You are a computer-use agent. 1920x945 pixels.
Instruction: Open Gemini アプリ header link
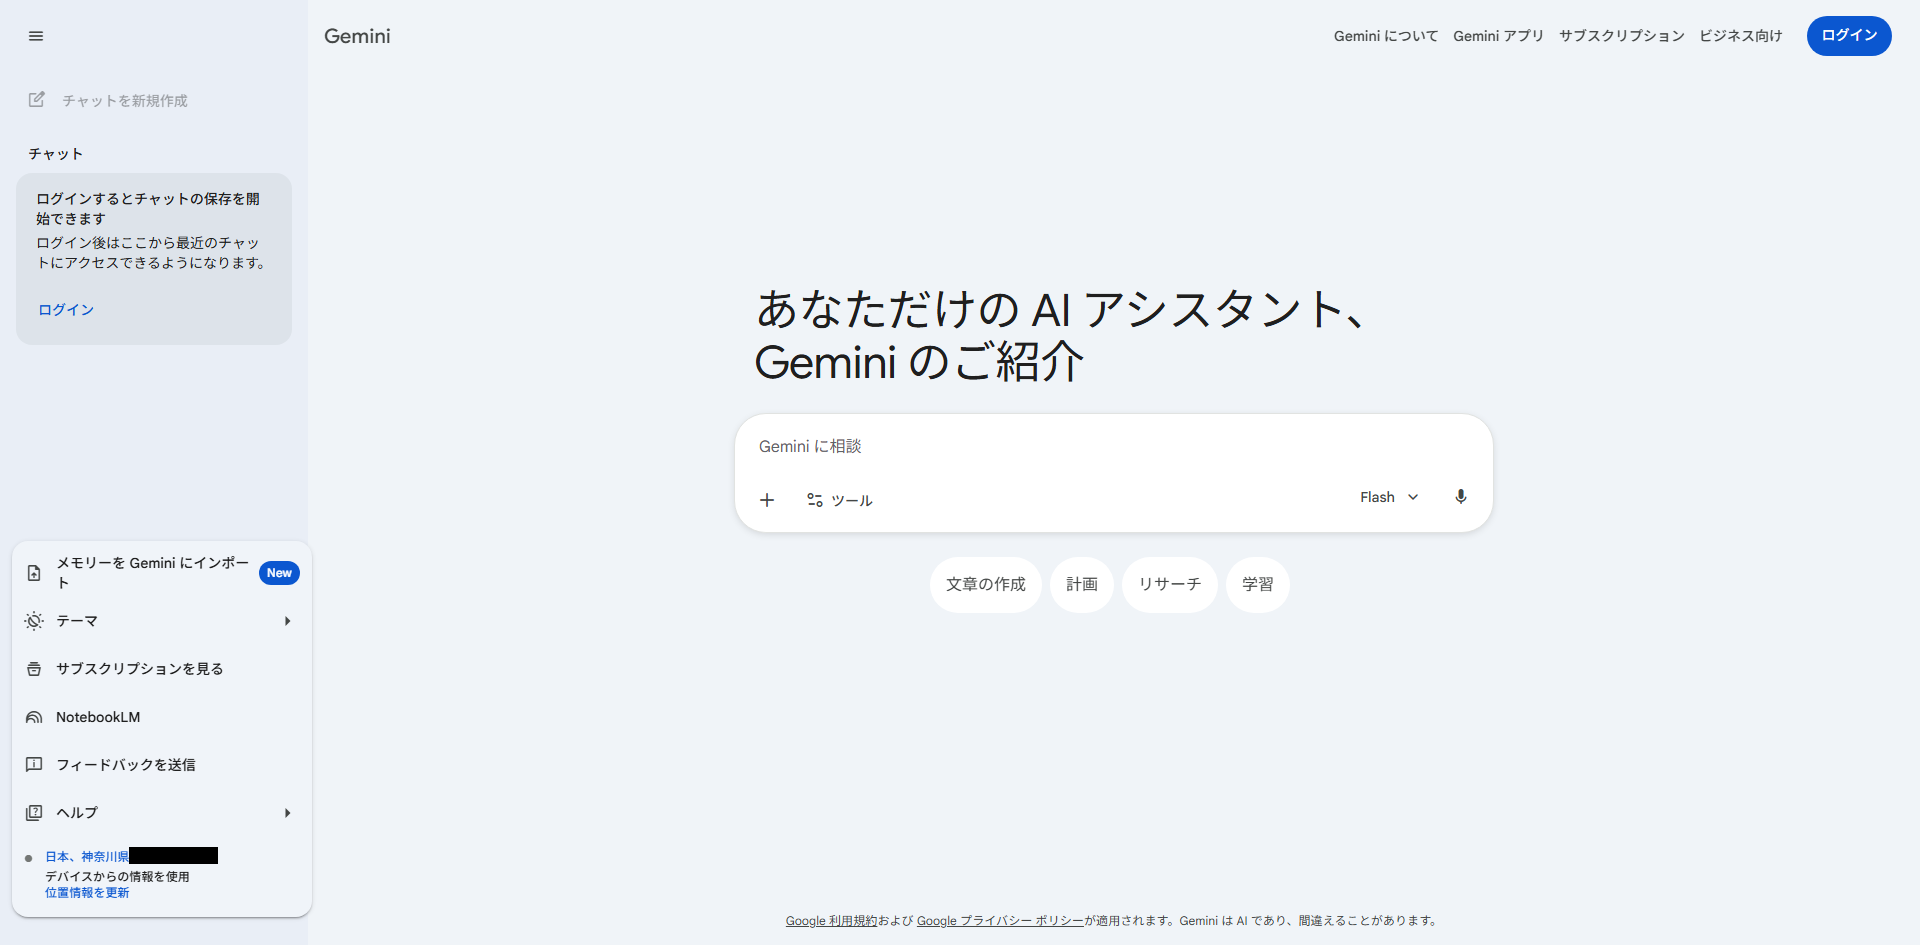pyautogui.click(x=1498, y=36)
